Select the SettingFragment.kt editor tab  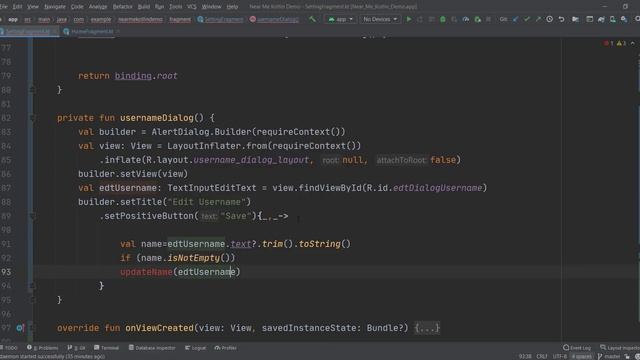coord(29,31)
